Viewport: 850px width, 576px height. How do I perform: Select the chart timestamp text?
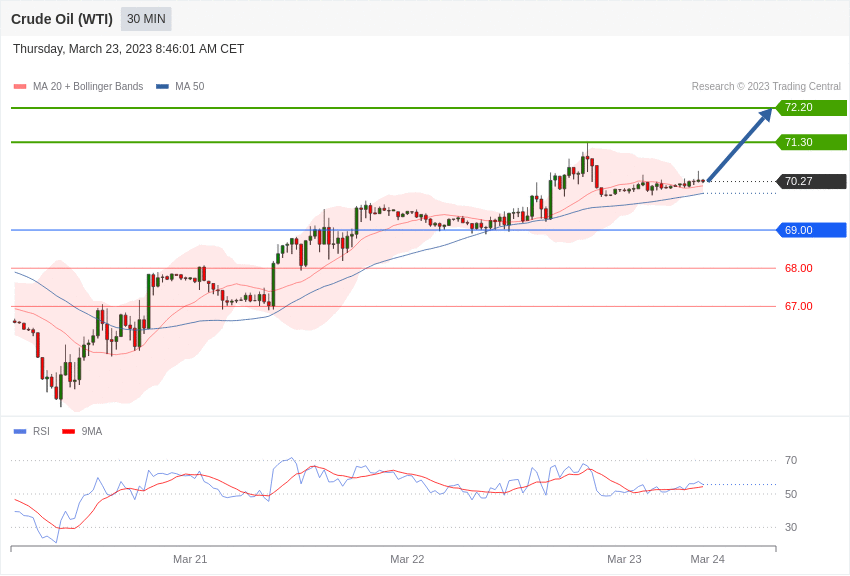point(128,49)
